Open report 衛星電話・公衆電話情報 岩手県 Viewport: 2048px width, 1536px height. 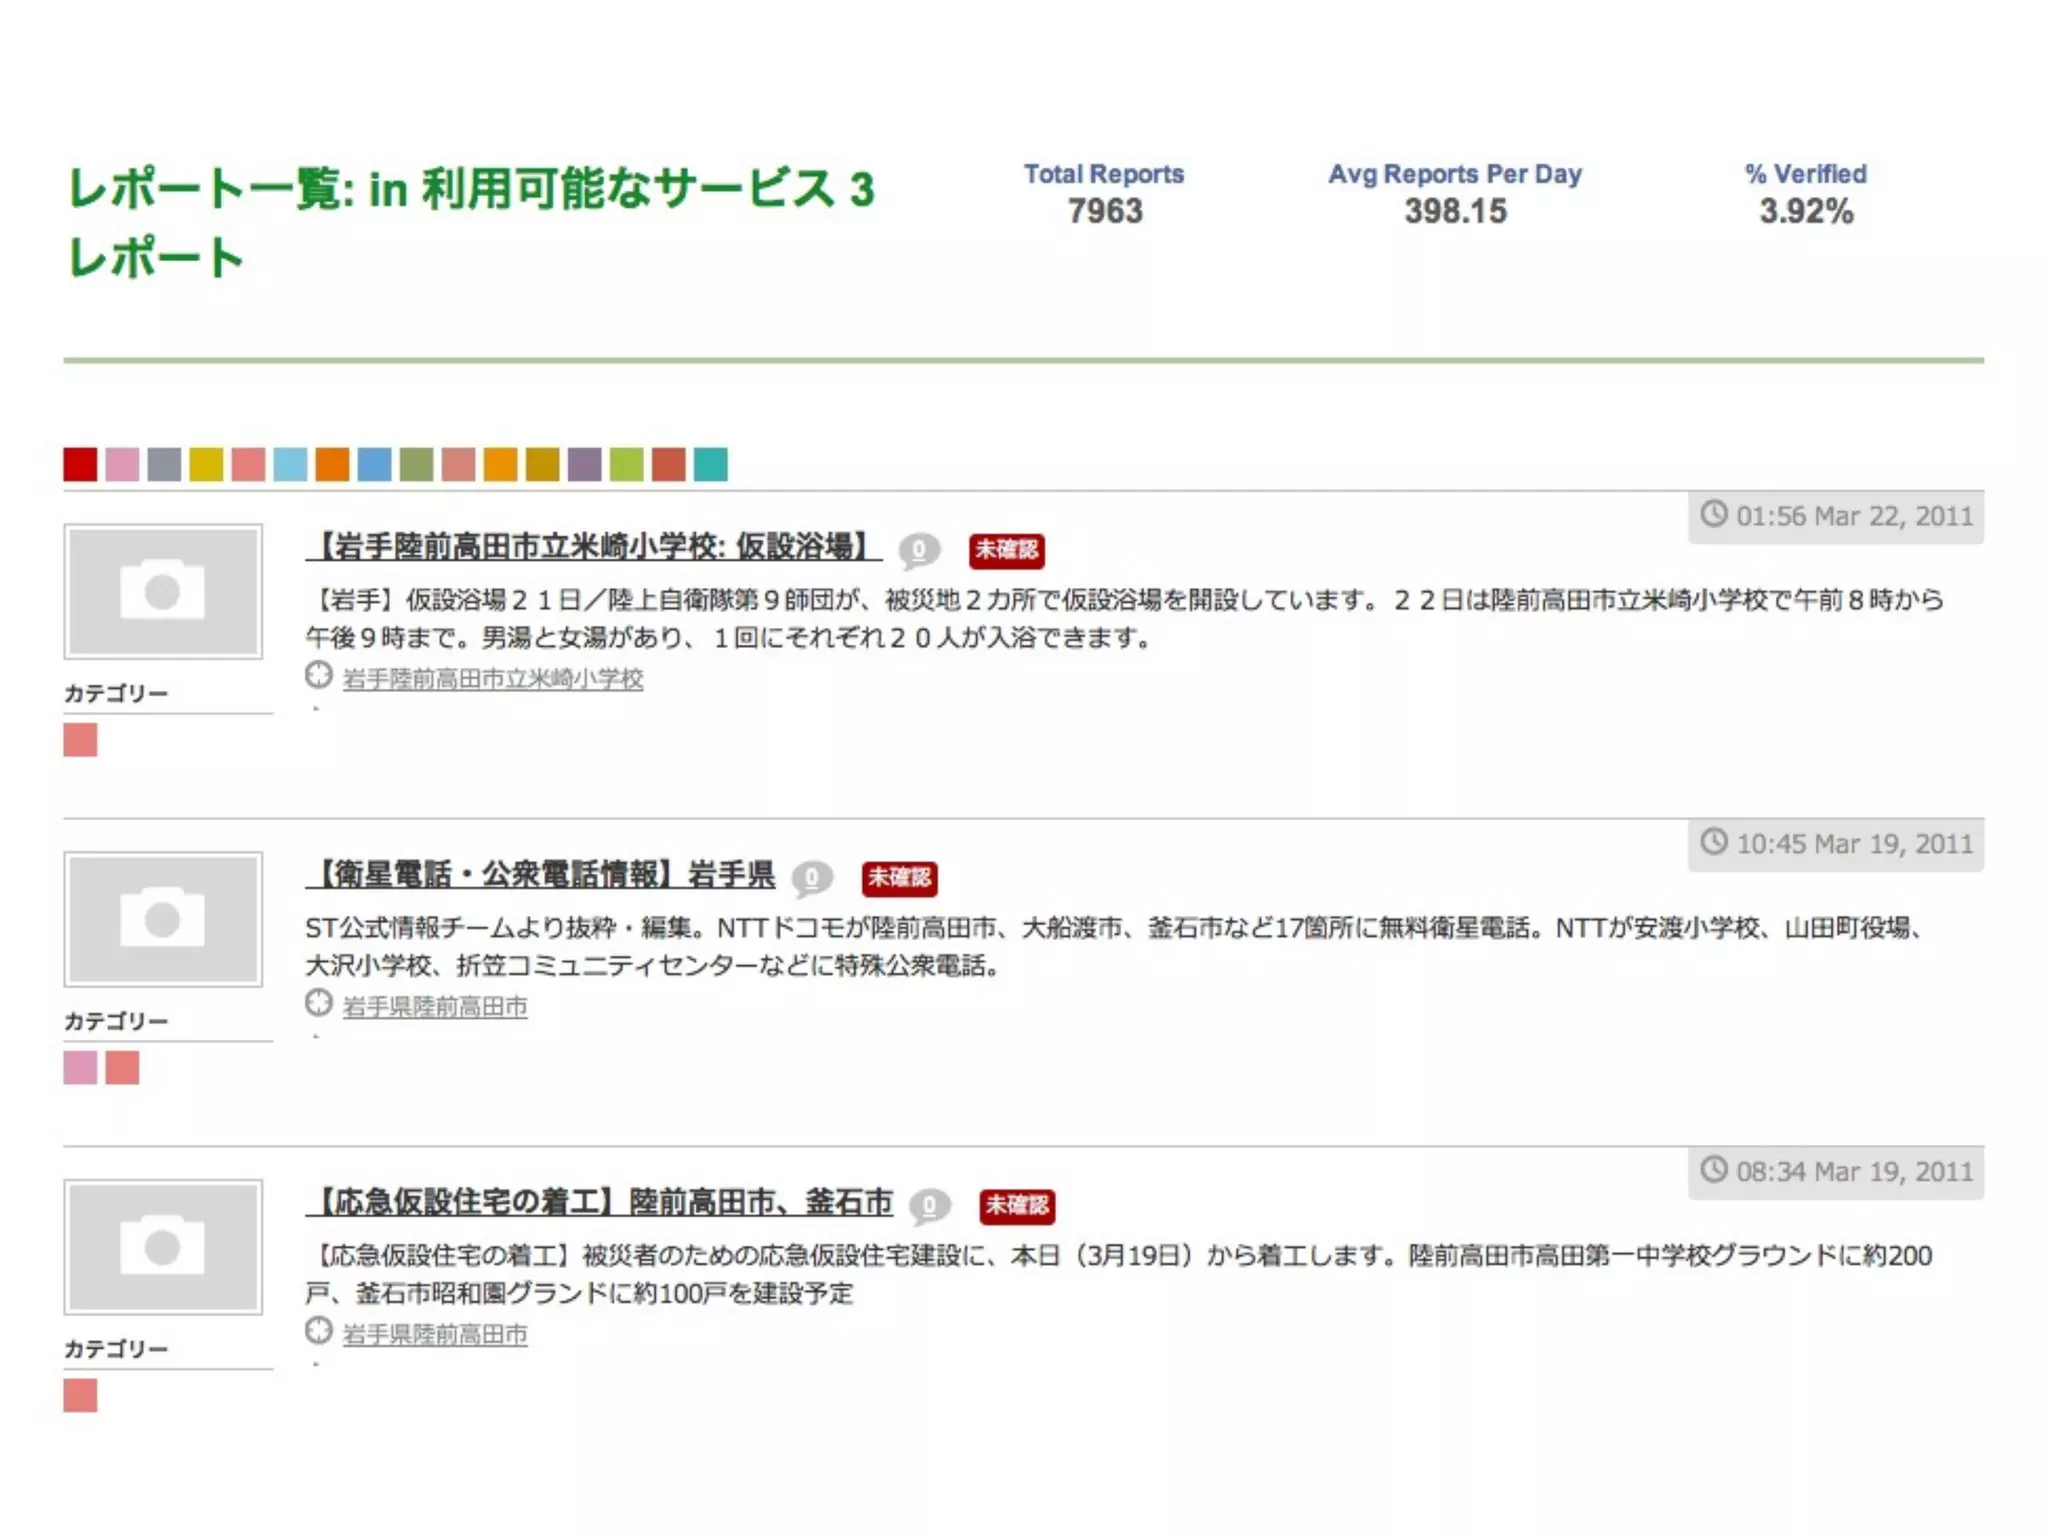[x=540, y=875]
